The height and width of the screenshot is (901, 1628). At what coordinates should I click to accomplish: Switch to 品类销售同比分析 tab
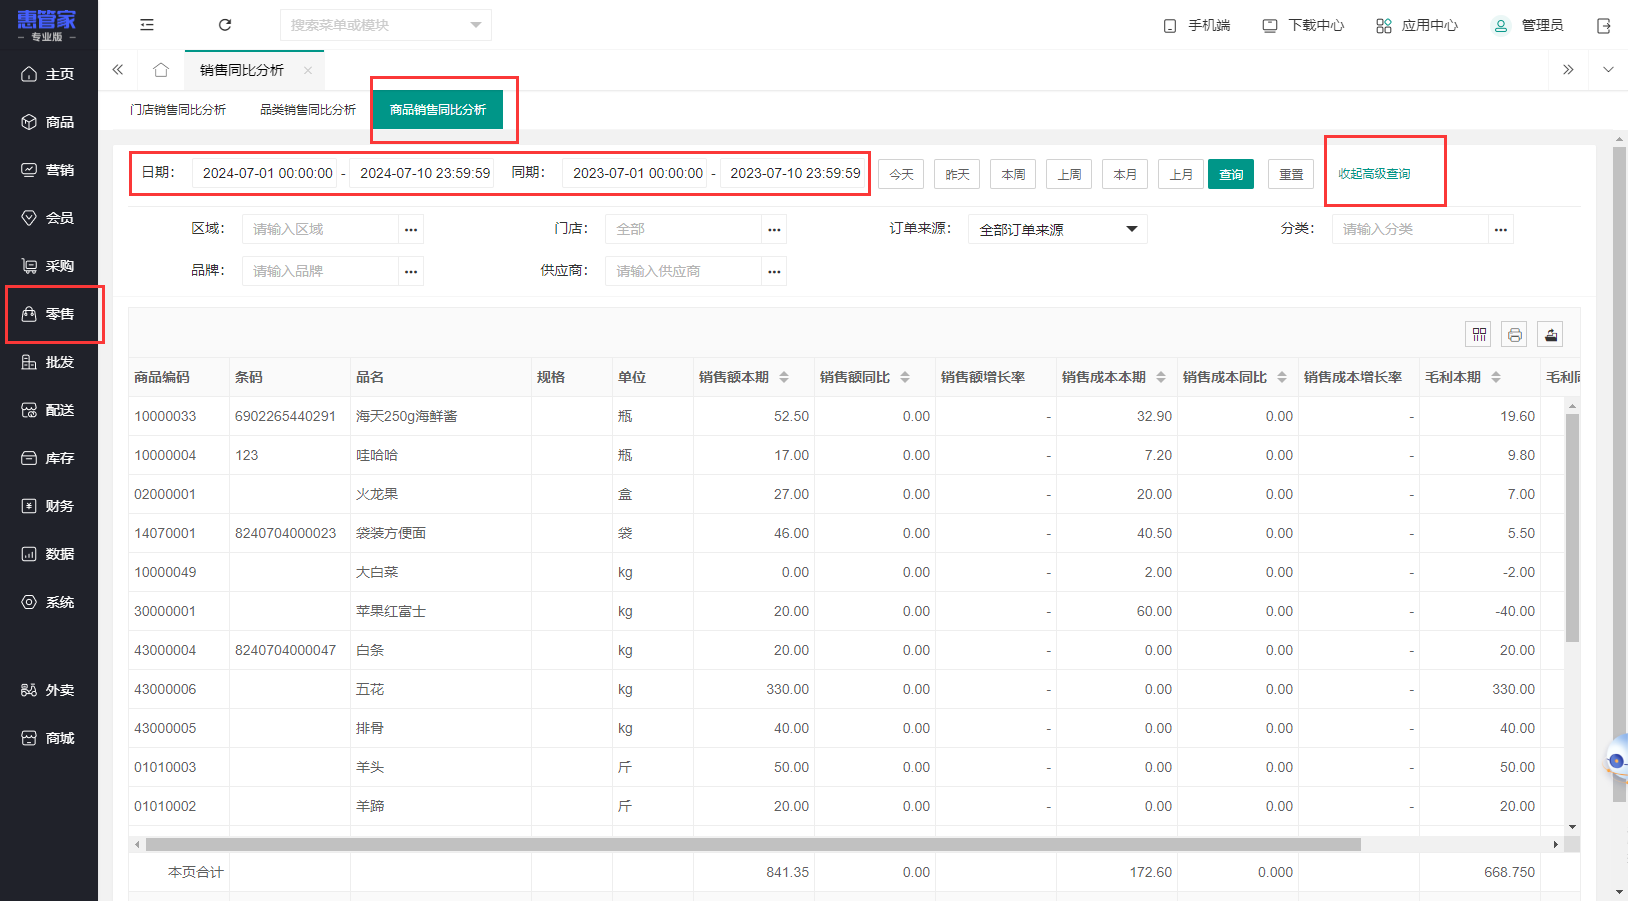pos(308,110)
